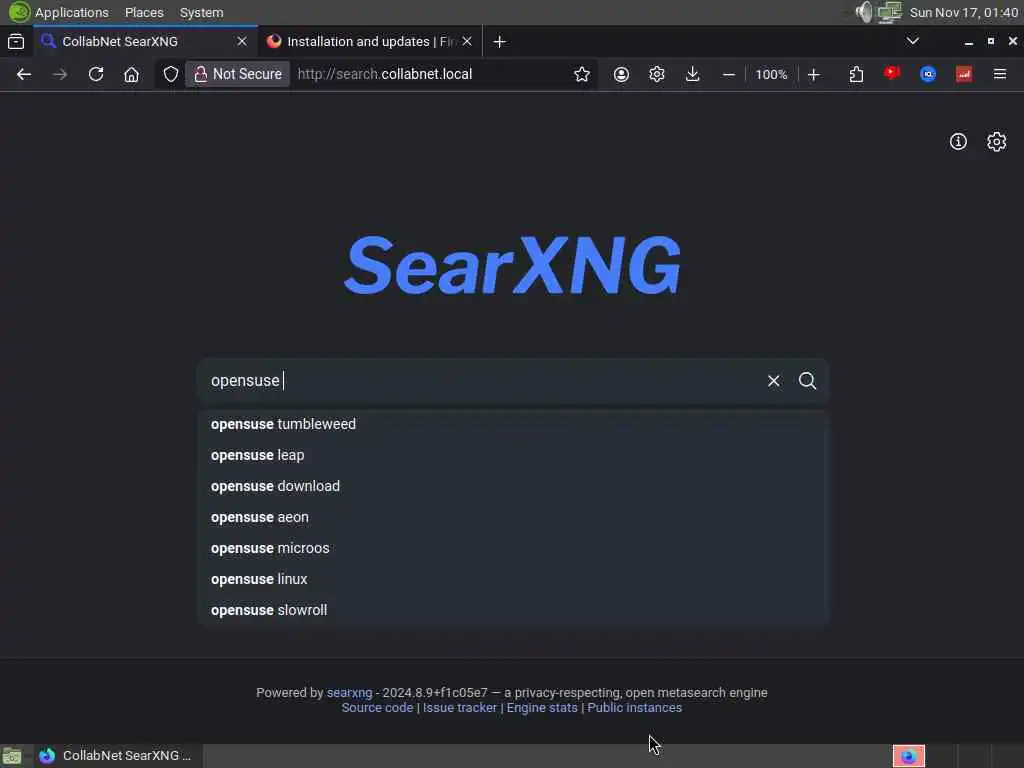Select suggestion opensuse linux
The width and height of the screenshot is (1024, 768).
coord(513,579)
